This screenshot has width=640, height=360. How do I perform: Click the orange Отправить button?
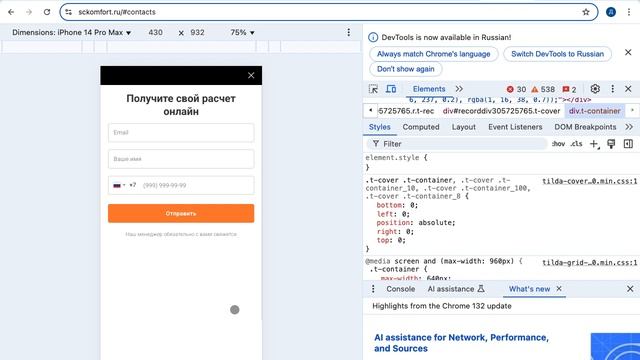[181, 213]
